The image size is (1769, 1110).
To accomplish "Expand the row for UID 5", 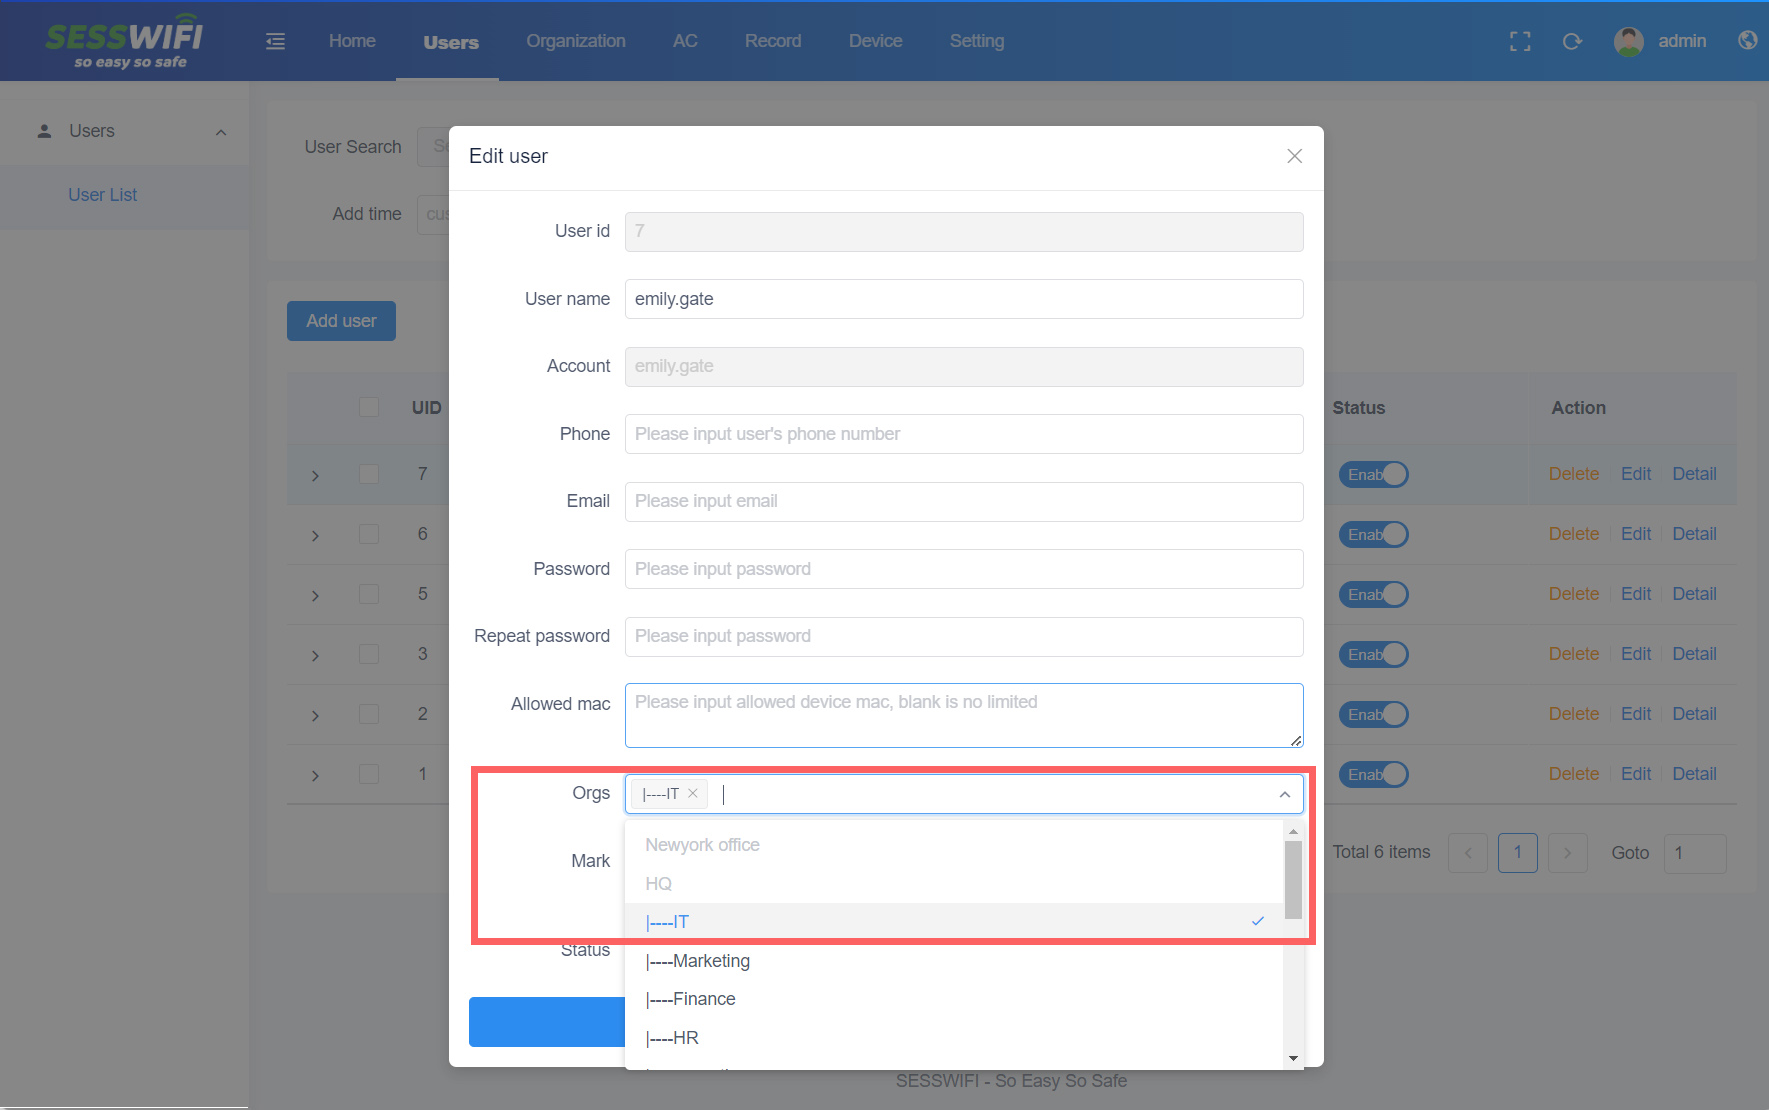I will click(315, 595).
